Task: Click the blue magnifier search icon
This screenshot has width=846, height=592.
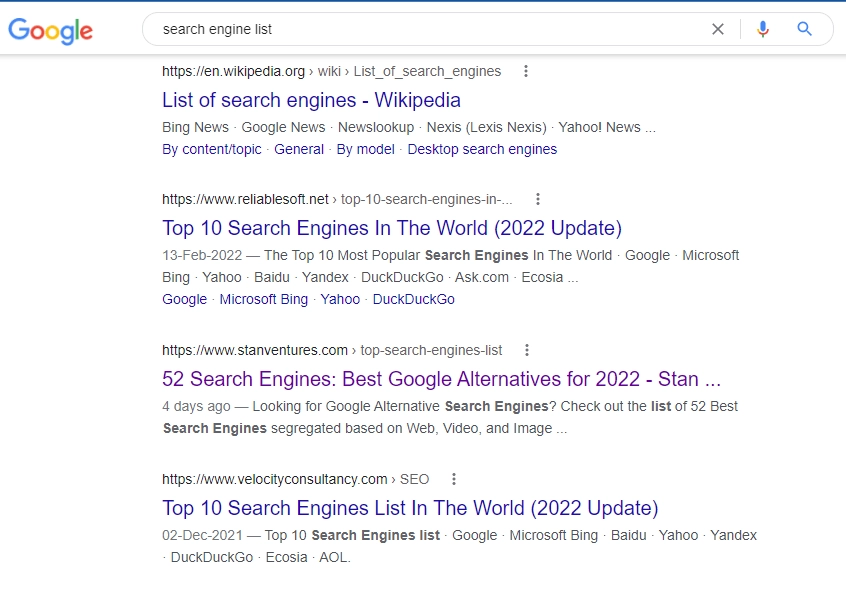Action: click(x=804, y=29)
